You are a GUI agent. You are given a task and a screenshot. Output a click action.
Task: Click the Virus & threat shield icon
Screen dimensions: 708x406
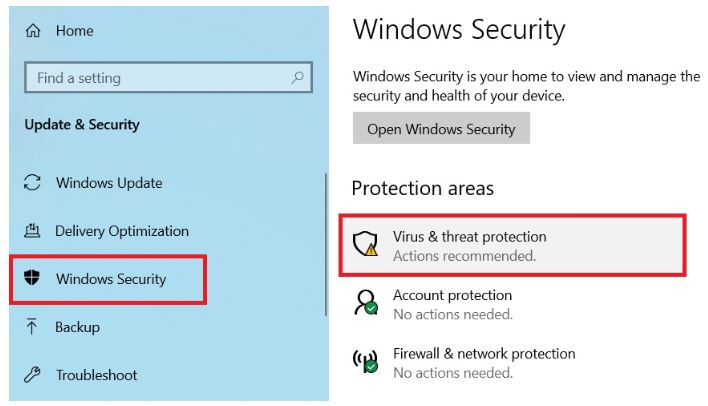pos(369,245)
